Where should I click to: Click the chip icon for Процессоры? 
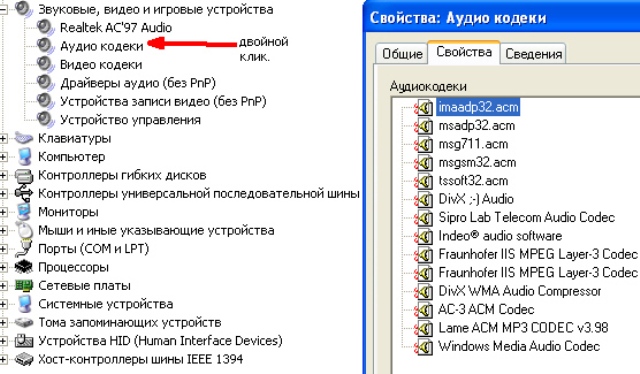click(x=24, y=267)
